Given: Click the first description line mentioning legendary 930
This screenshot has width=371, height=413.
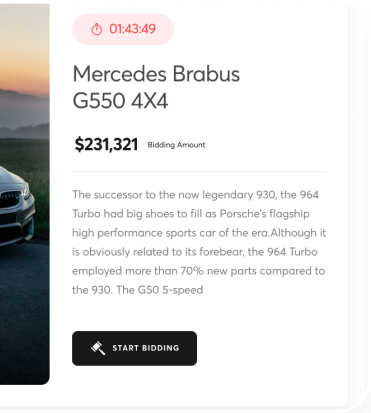Looking at the screenshot, I should (x=195, y=195).
